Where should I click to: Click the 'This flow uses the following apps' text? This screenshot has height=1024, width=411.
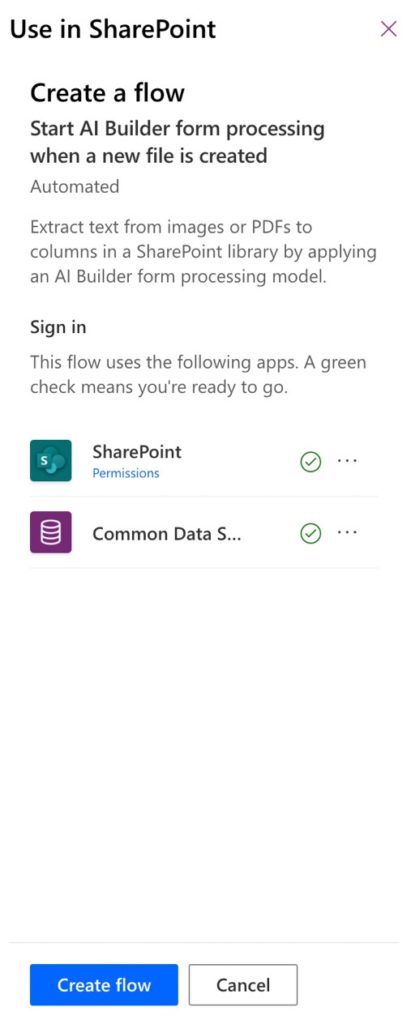[199, 374]
